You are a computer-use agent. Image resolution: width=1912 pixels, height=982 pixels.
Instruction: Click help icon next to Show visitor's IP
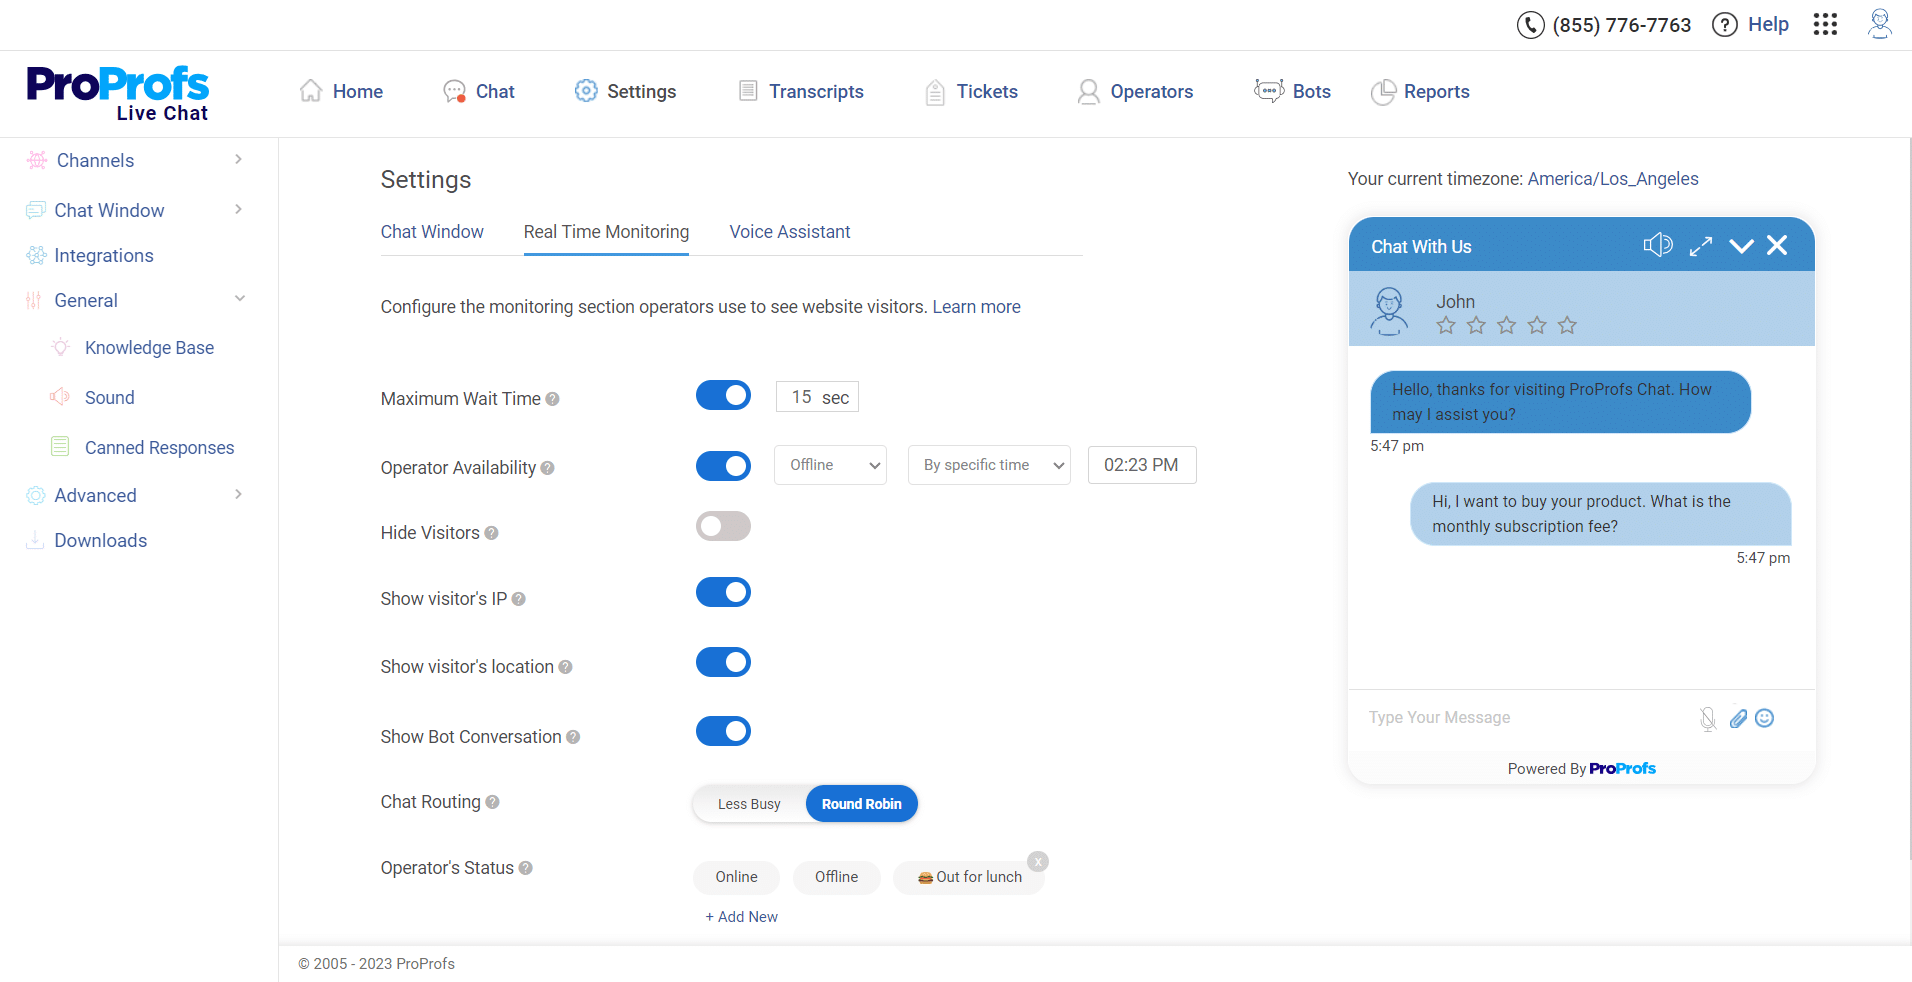click(x=518, y=599)
